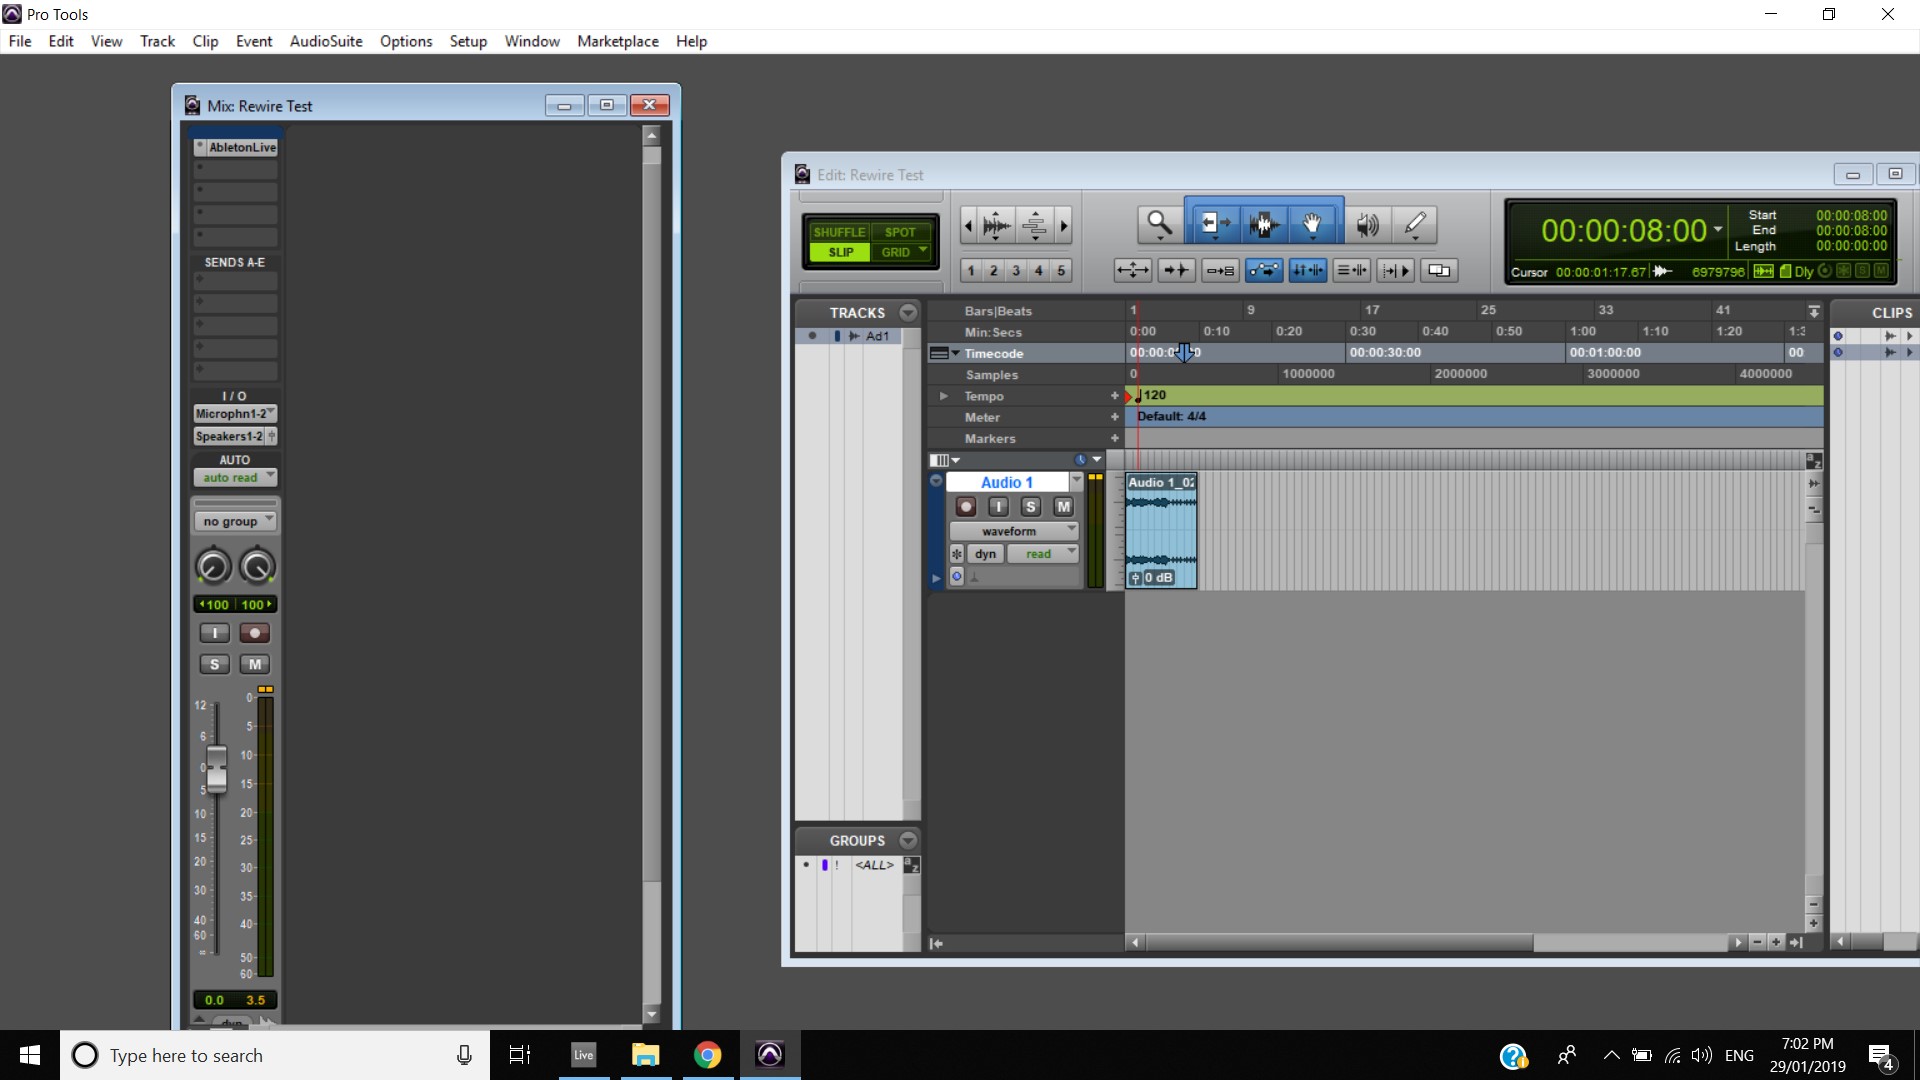Record-enable the Audio 1 track
The image size is (1920, 1080).
click(x=965, y=507)
